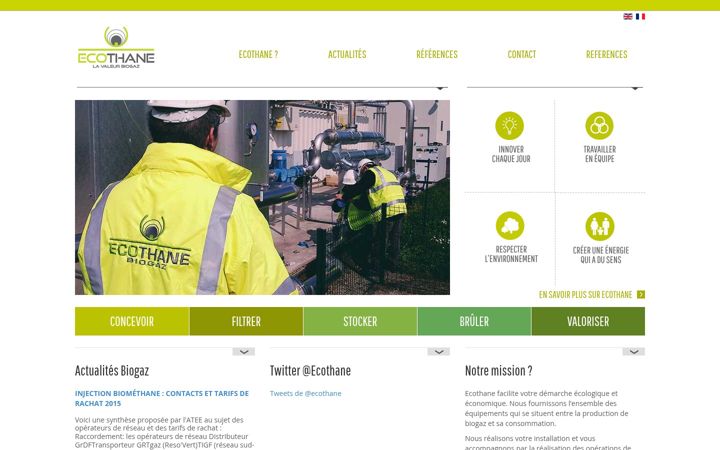Click the paragraph starting Ecothane facilite votre démarche
This screenshot has width=720, height=450.
(546, 408)
